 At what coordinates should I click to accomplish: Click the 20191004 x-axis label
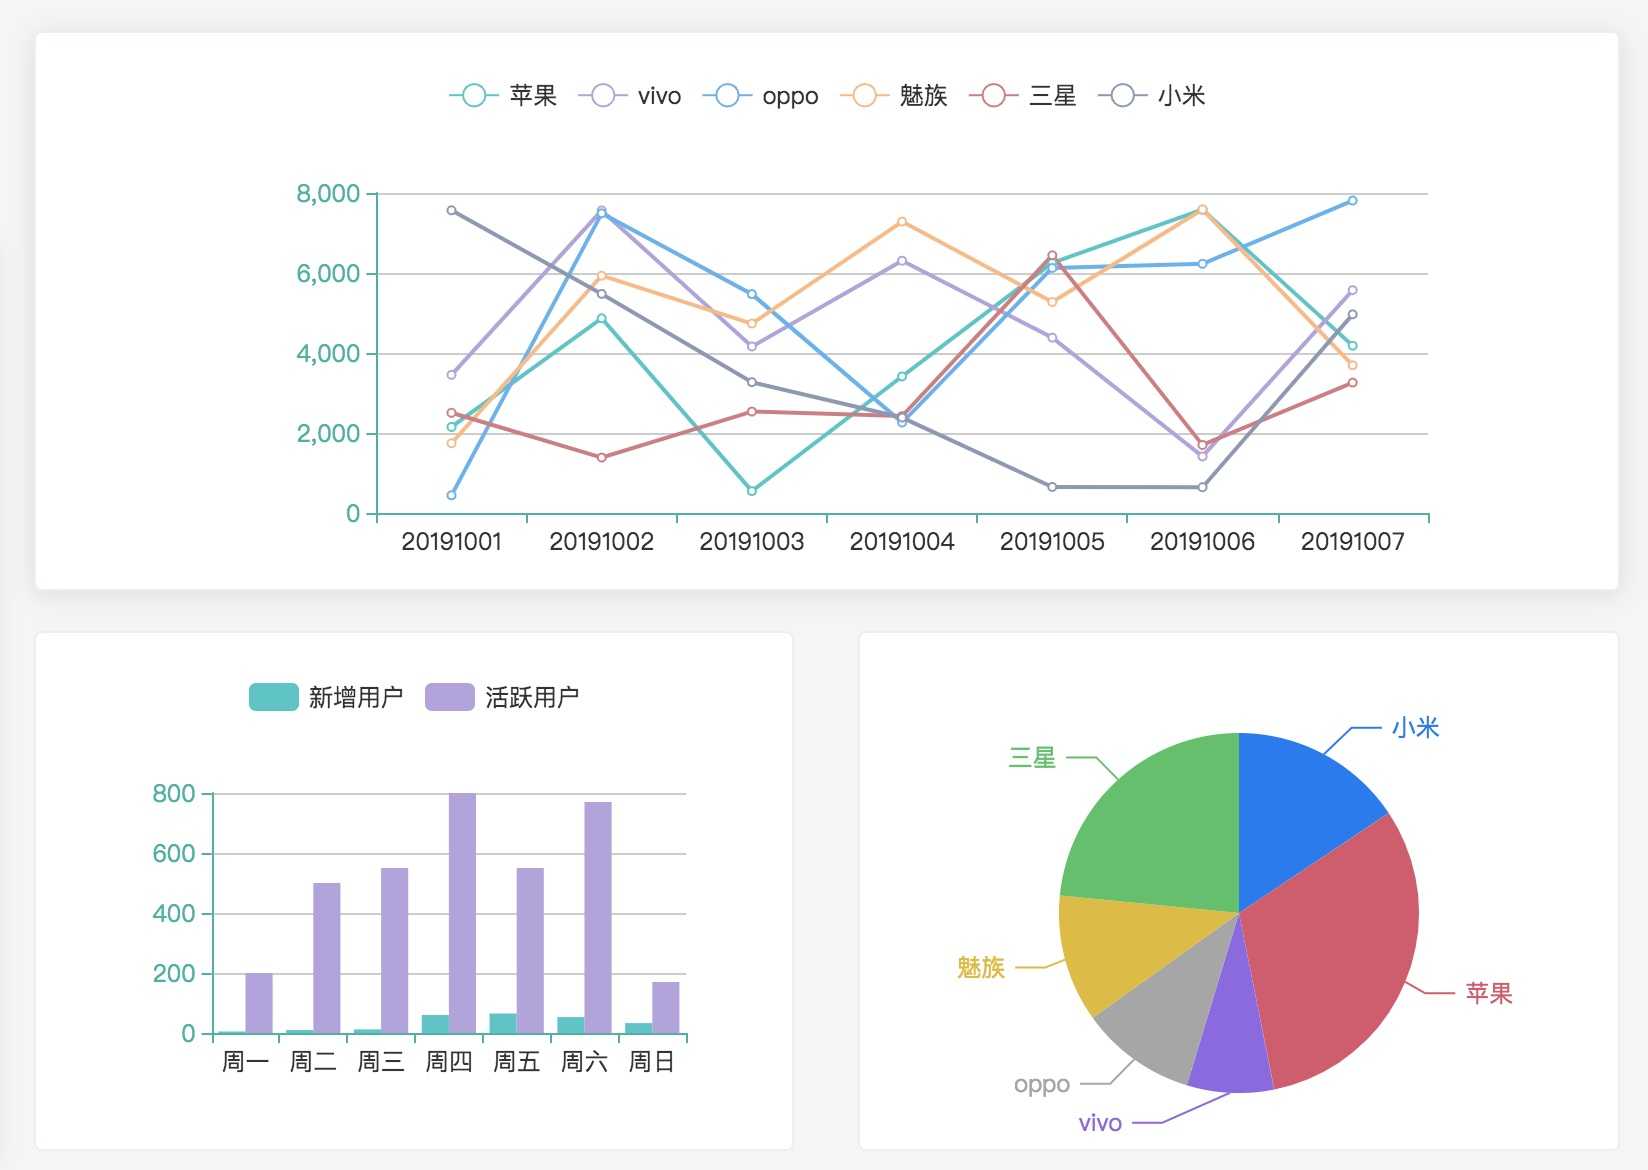tap(902, 542)
